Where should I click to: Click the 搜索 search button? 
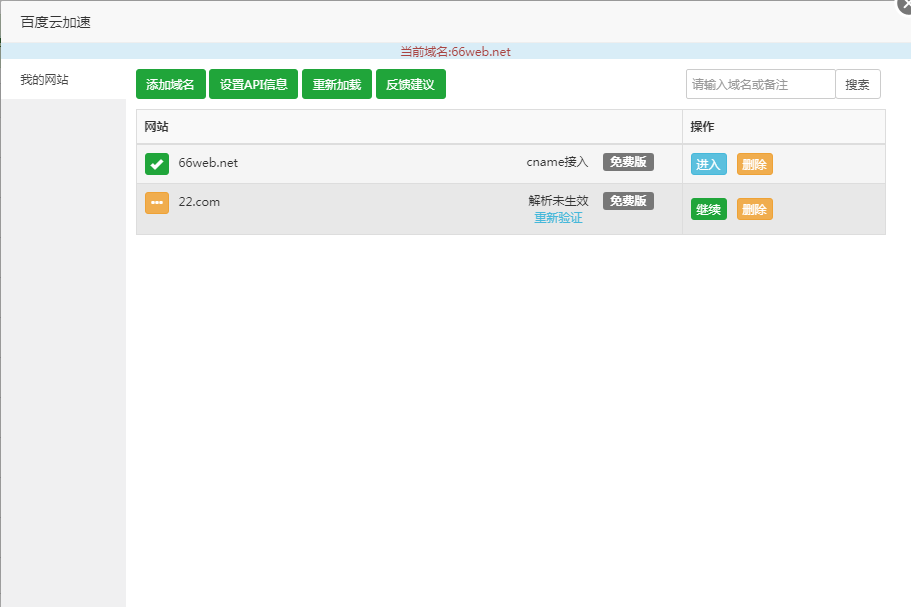tap(858, 84)
